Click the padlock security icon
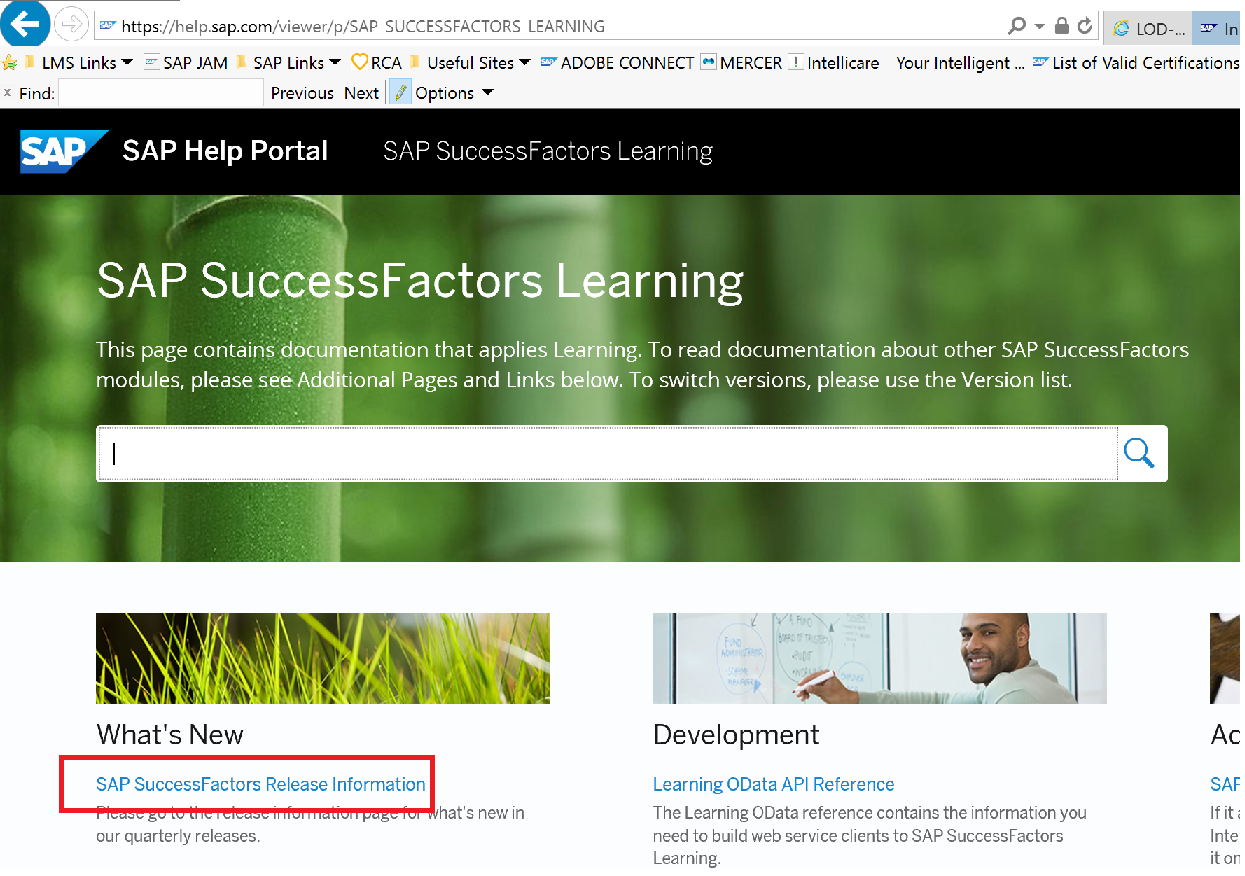The width and height of the screenshot is (1245, 876). pyautogui.click(x=1062, y=26)
